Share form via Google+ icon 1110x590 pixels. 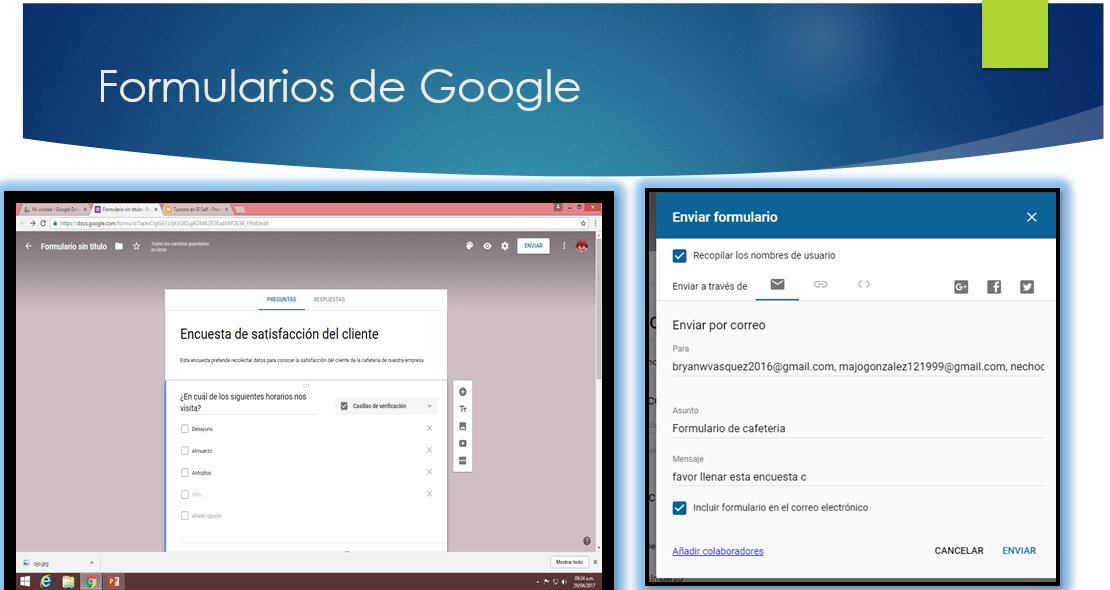click(x=961, y=287)
